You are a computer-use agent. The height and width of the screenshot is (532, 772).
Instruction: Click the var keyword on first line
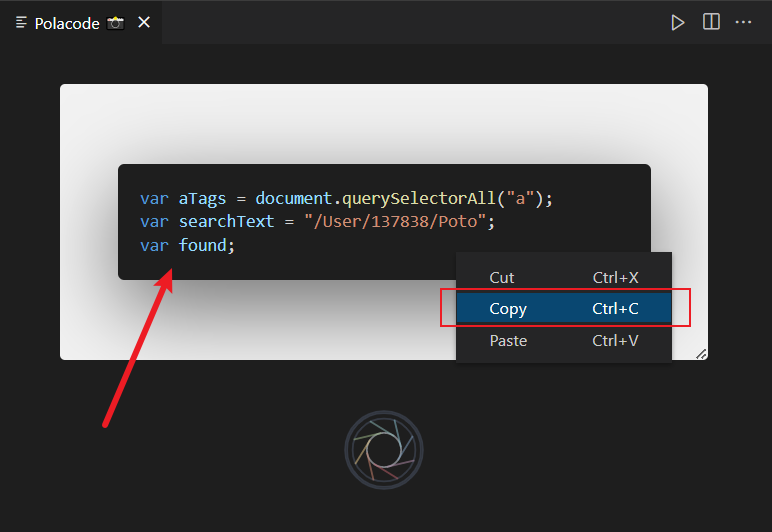pyautogui.click(x=154, y=198)
